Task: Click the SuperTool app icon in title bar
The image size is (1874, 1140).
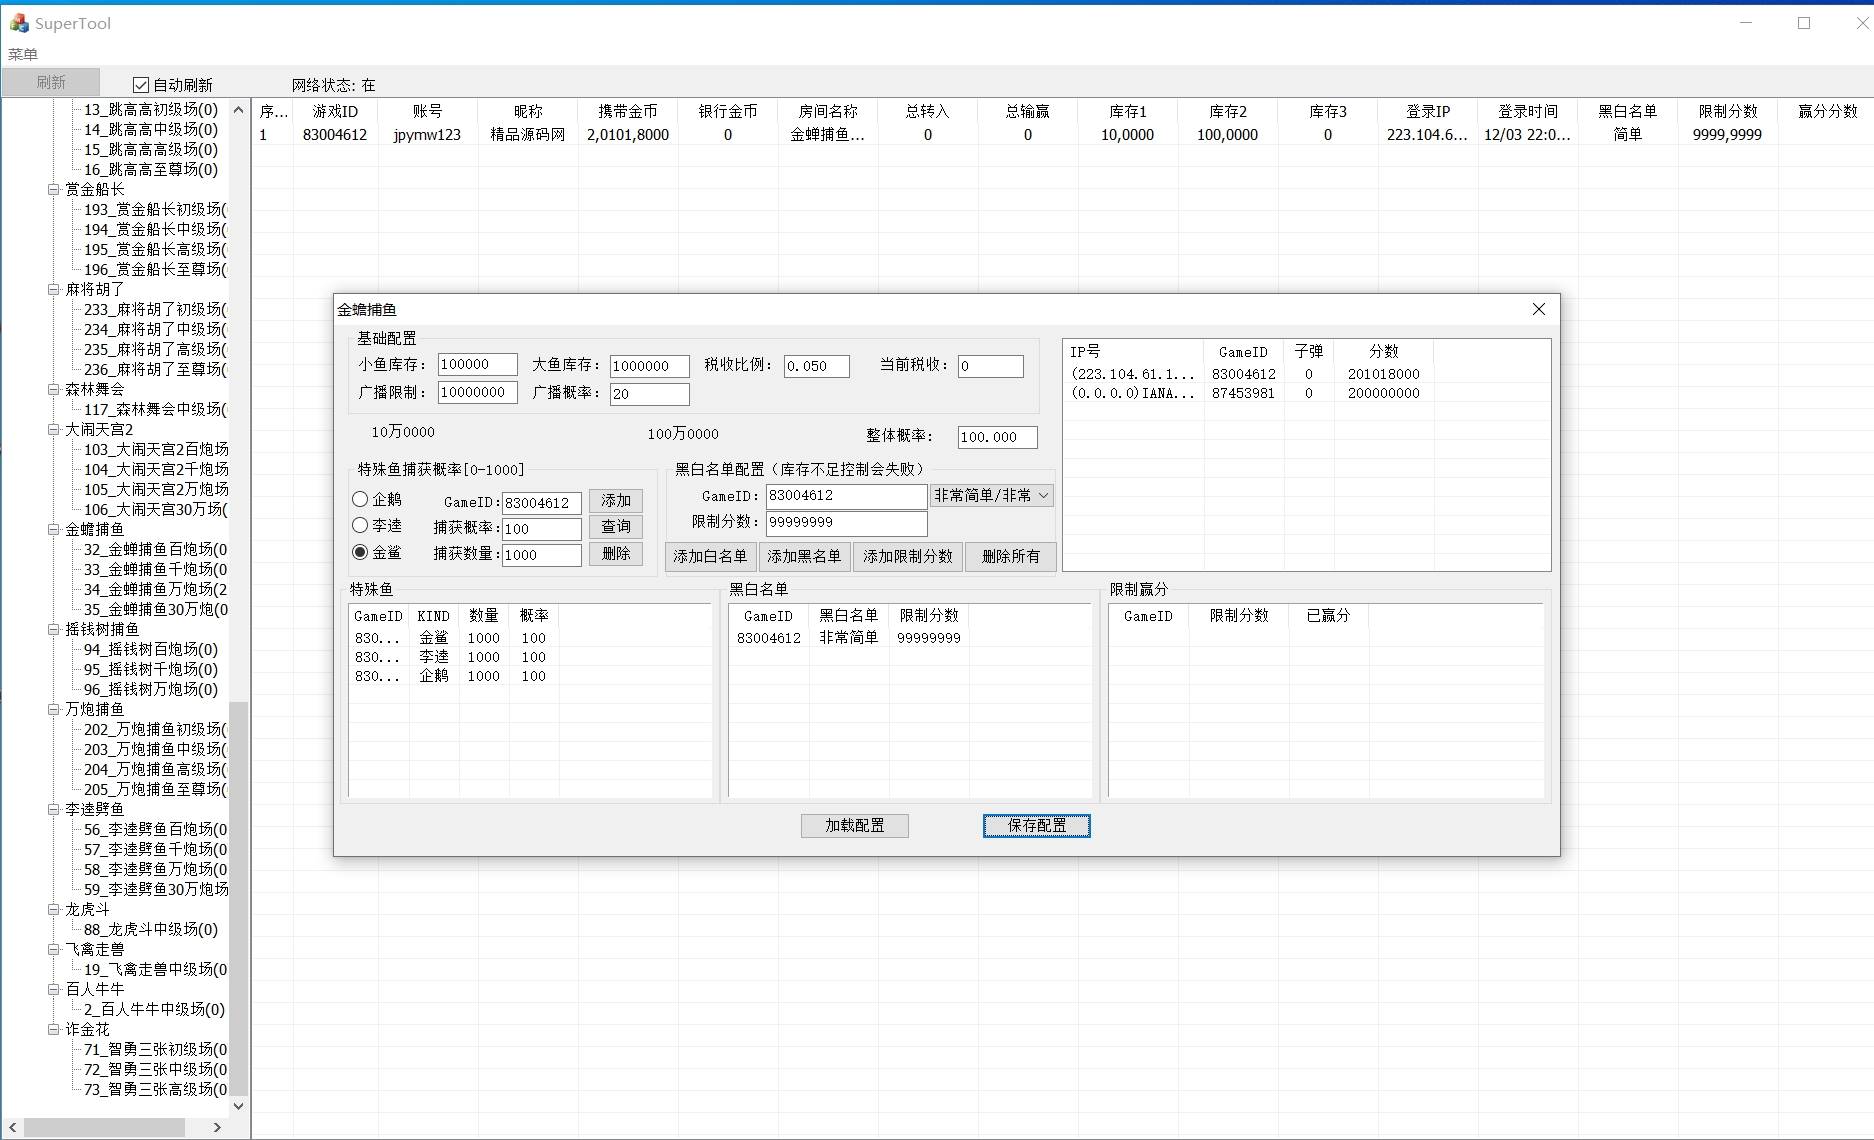Action: click(19, 23)
